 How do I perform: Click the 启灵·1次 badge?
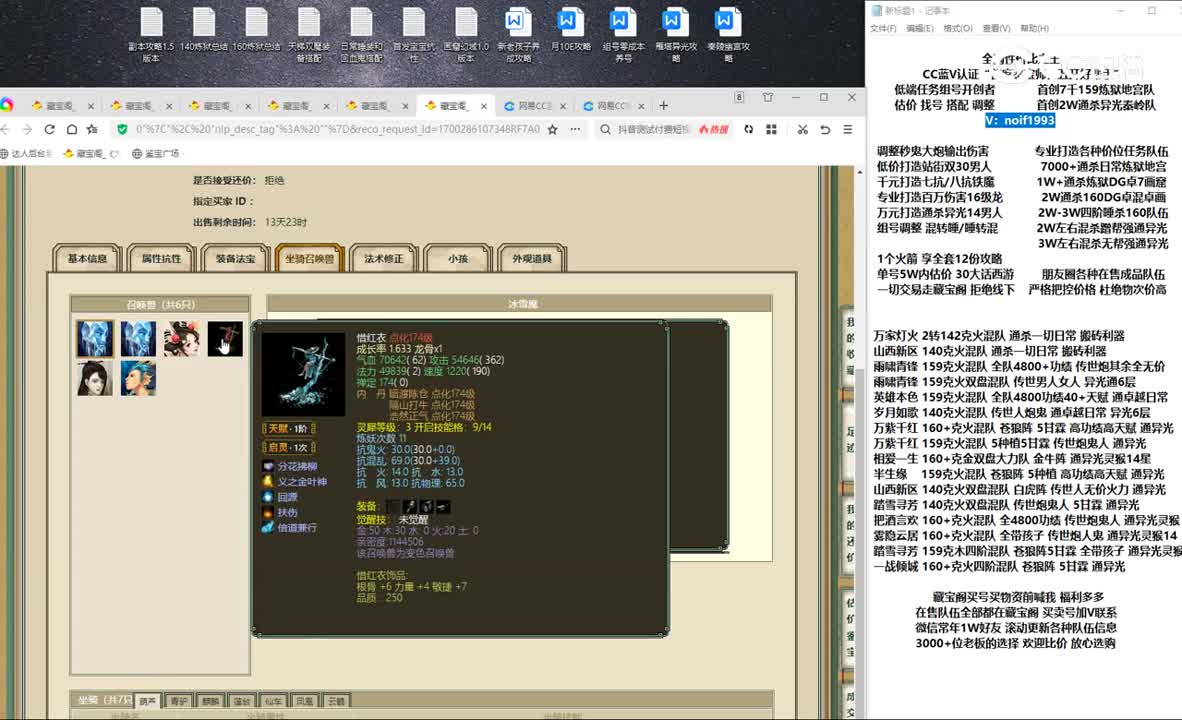[288, 447]
